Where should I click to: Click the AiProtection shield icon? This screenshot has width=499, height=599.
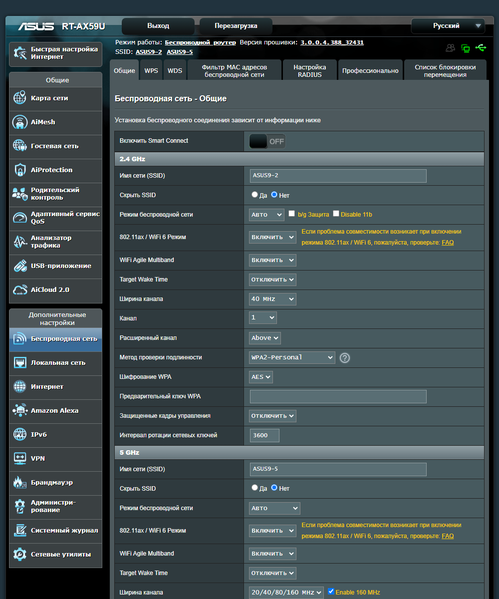[20, 170]
